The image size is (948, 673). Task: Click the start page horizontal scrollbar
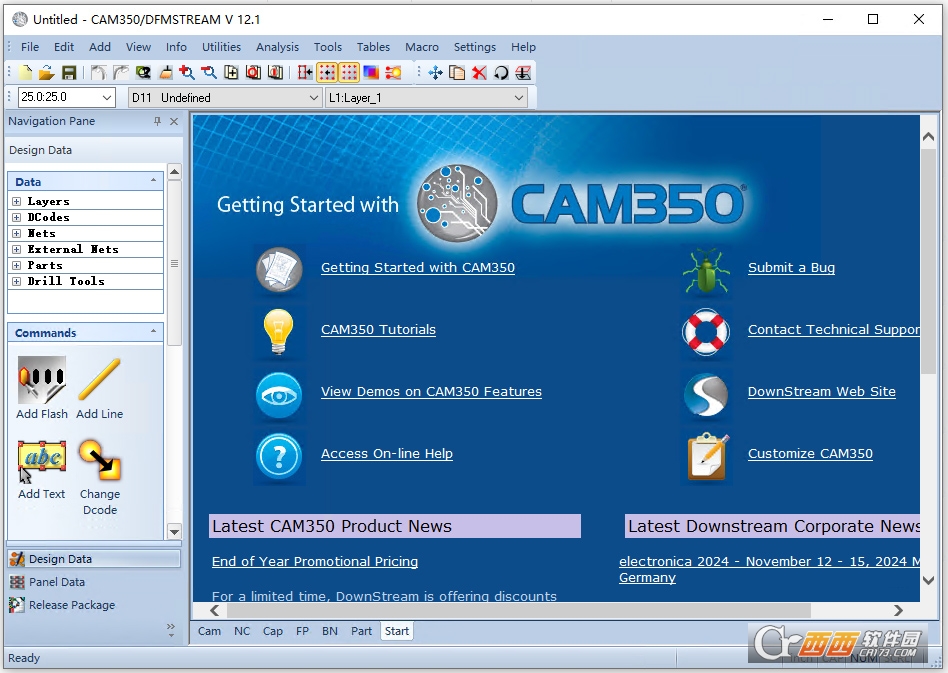click(x=517, y=611)
